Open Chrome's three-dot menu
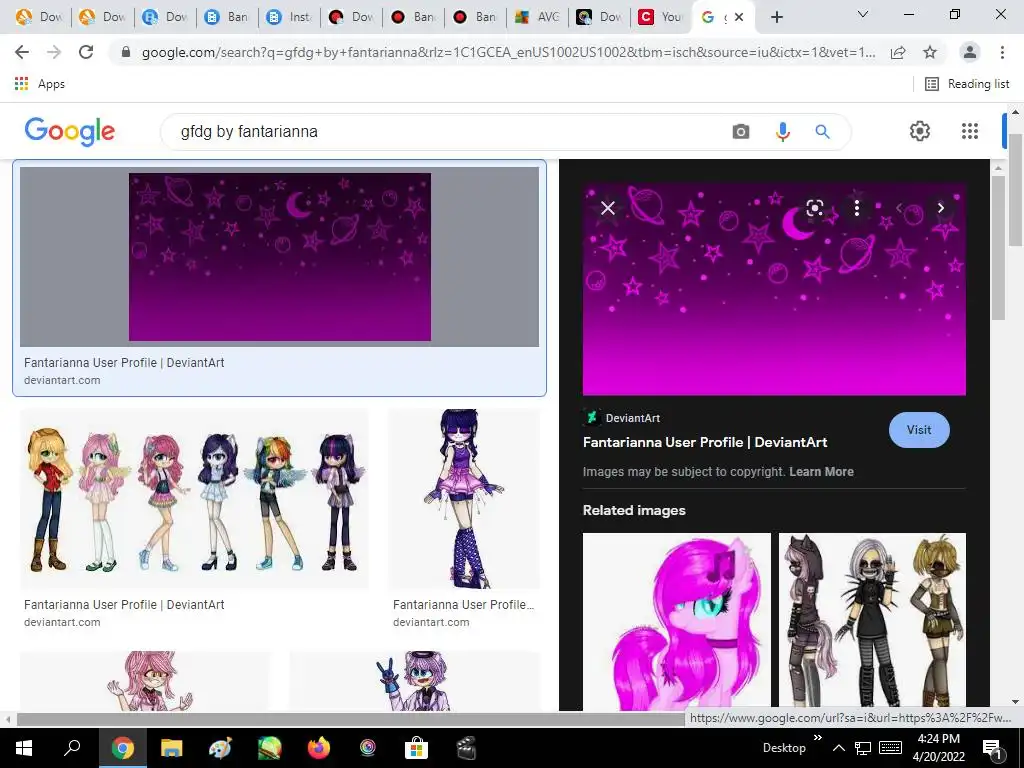Screen dimensions: 1024x768 (1002, 52)
